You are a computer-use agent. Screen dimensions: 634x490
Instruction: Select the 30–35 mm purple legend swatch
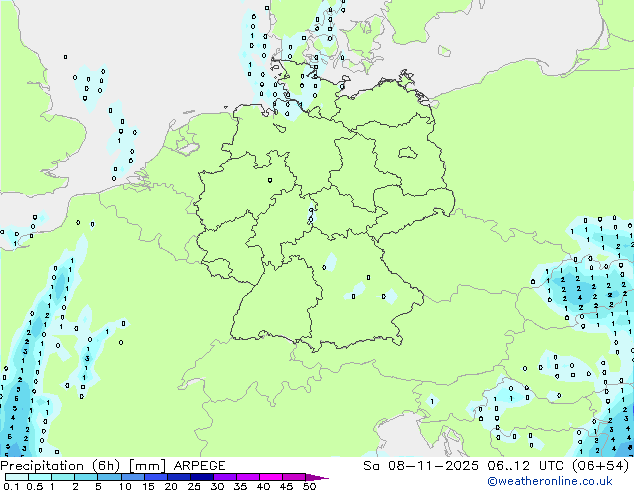224,477
